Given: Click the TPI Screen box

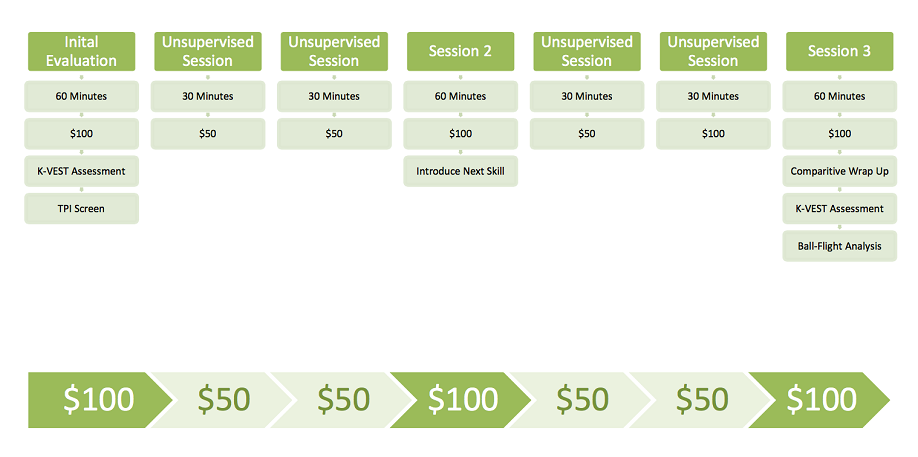Looking at the screenshot, I should click(x=81, y=208).
